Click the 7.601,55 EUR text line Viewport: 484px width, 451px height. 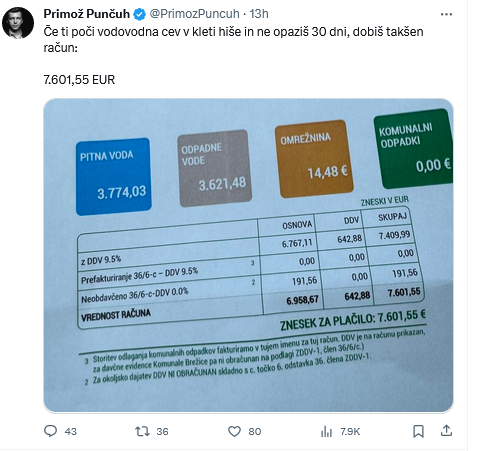coord(79,80)
